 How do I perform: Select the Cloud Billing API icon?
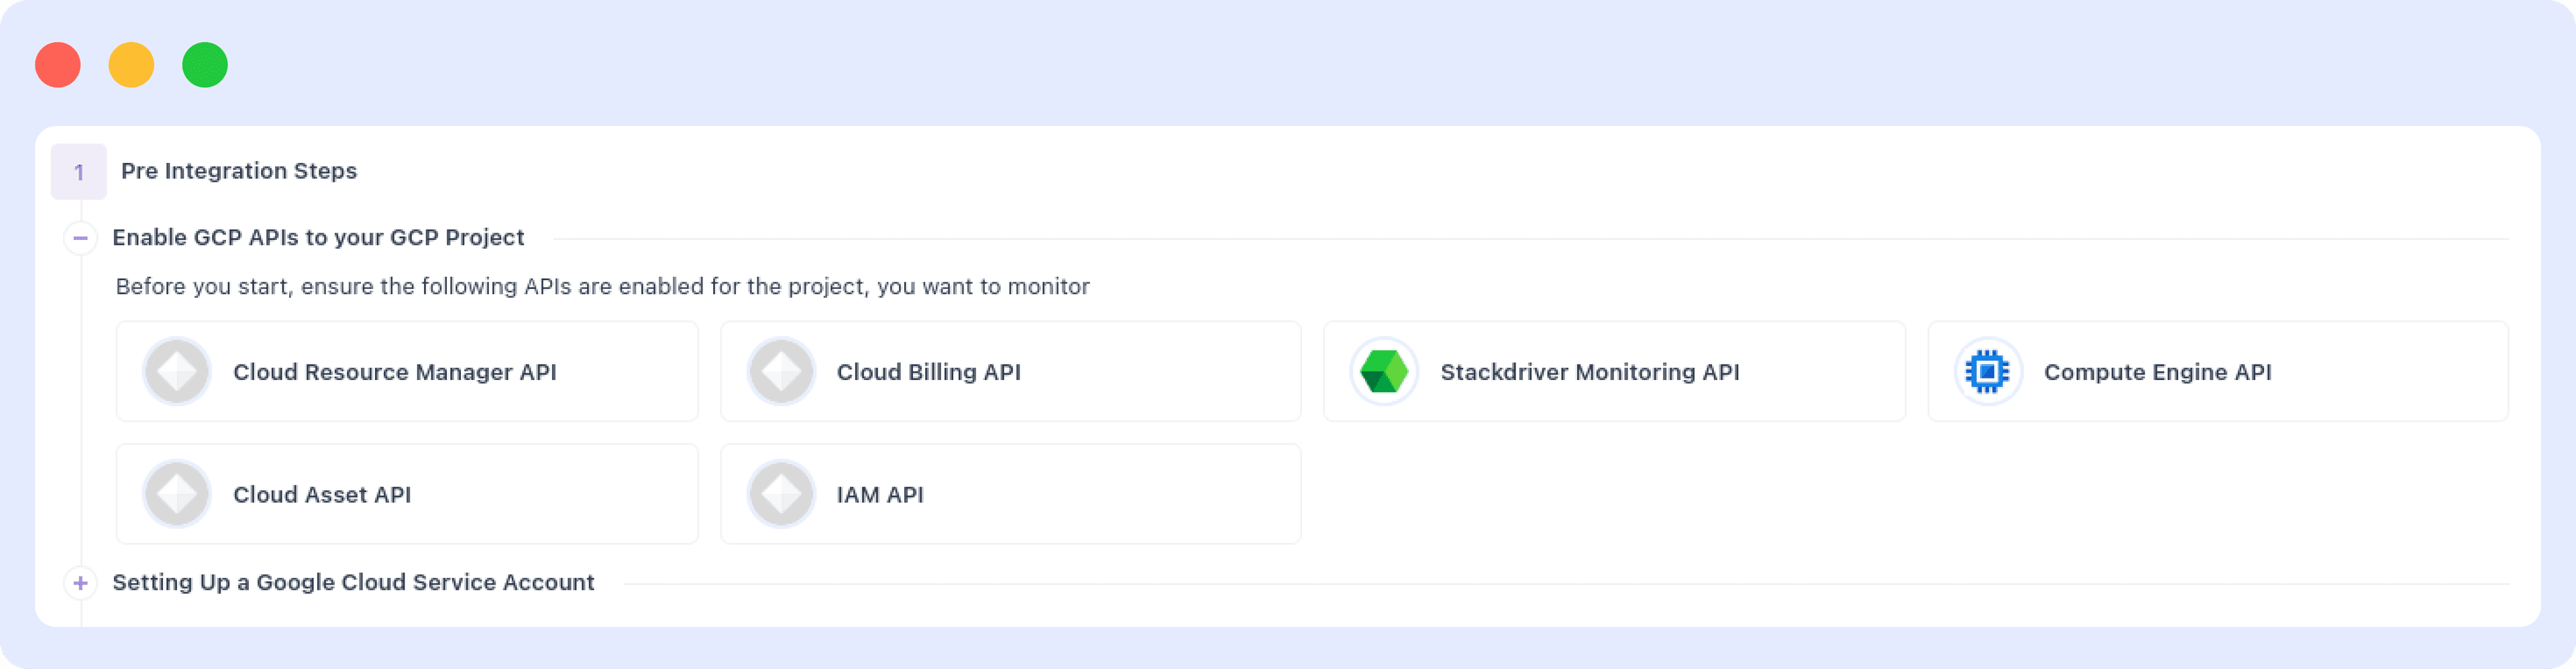click(x=781, y=371)
